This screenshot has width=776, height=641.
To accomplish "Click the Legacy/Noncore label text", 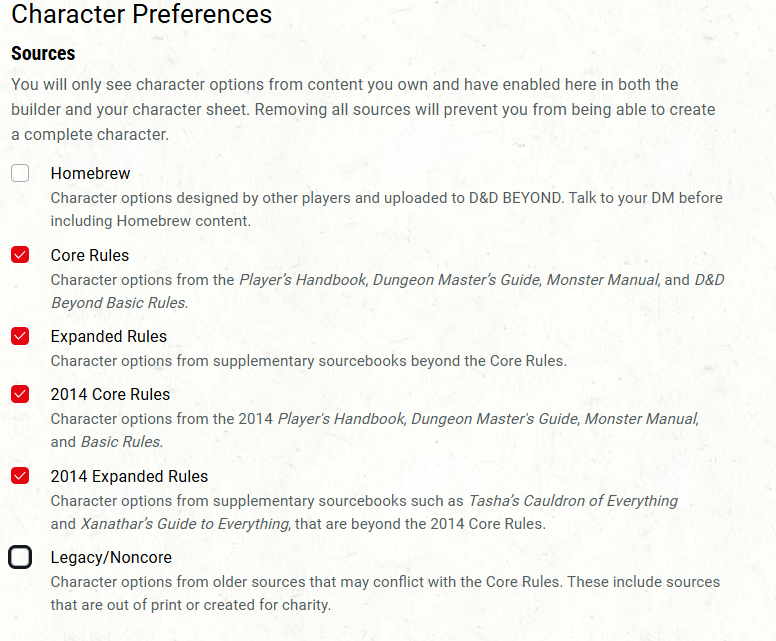I will [x=111, y=557].
